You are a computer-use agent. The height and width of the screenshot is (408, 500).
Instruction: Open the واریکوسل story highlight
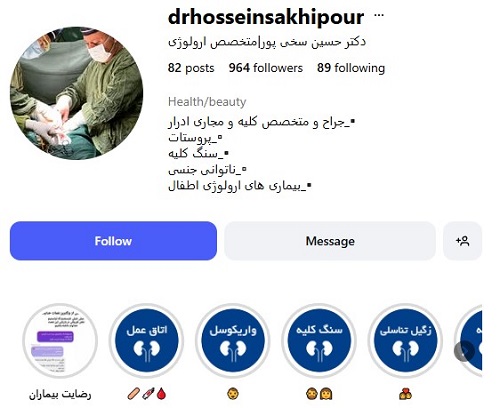[233, 341]
